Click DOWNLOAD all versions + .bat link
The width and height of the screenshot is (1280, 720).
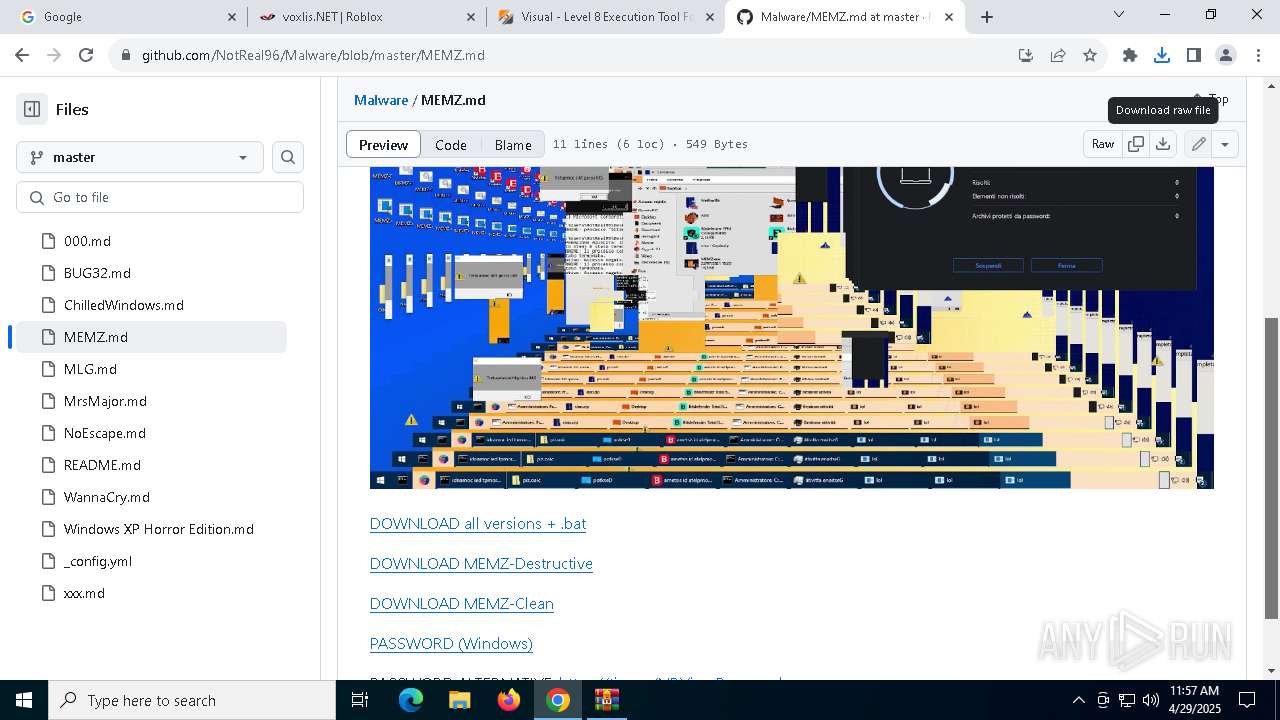pyautogui.click(x=478, y=524)
